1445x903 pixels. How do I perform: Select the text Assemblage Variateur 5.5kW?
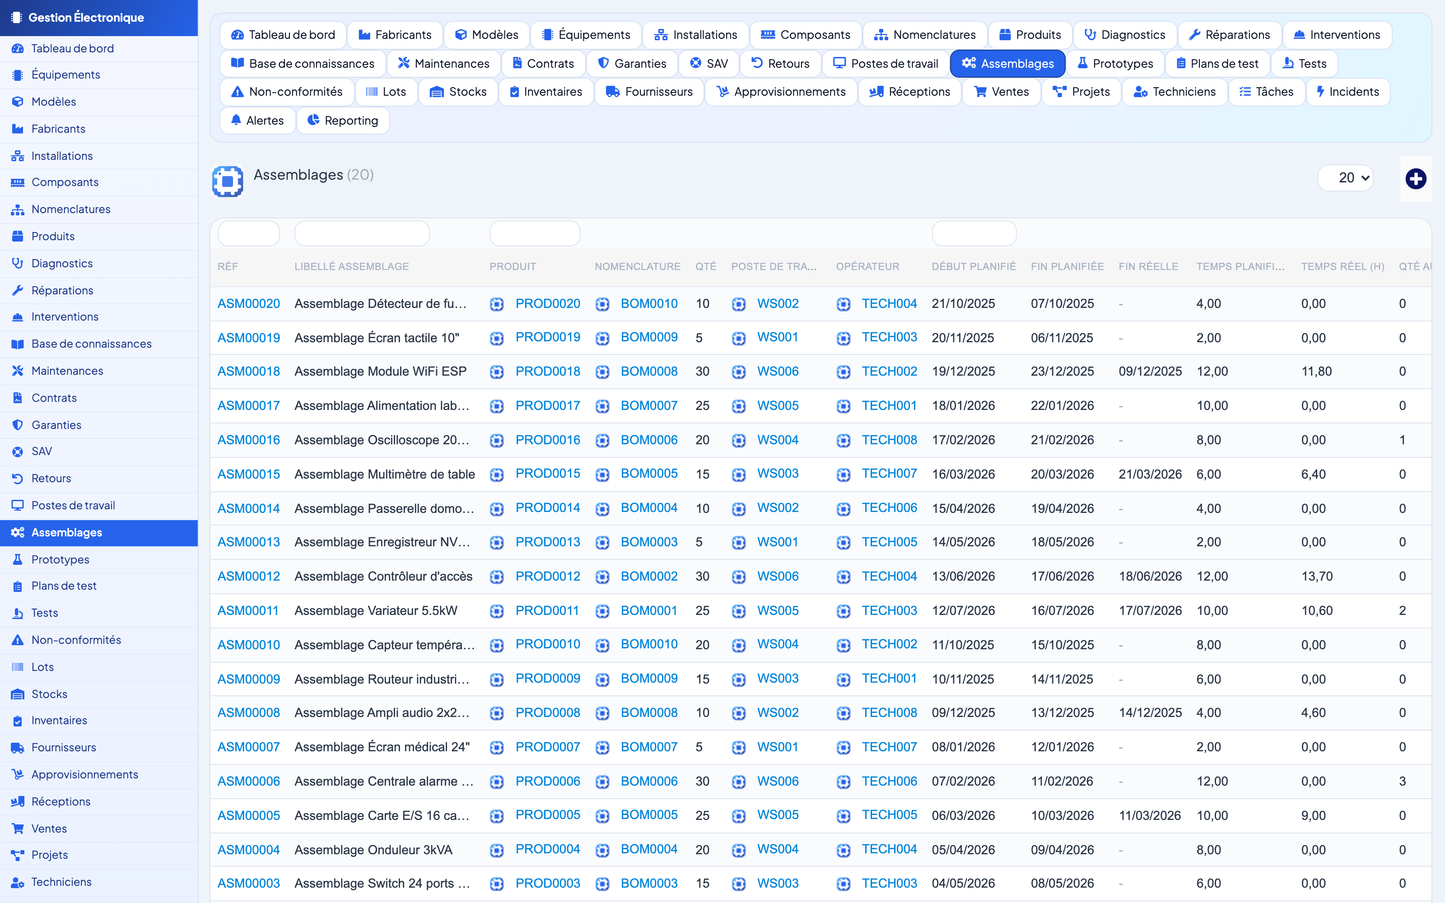(376, 611)
